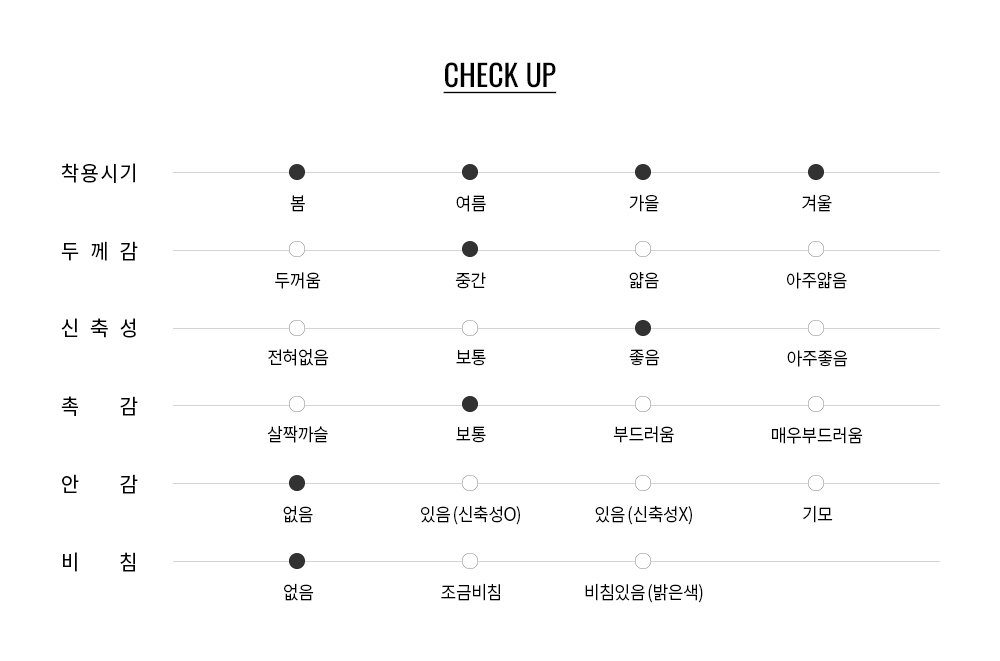
Task: Choose 매우부드러움 texture option circle
Action: [816, 404]
